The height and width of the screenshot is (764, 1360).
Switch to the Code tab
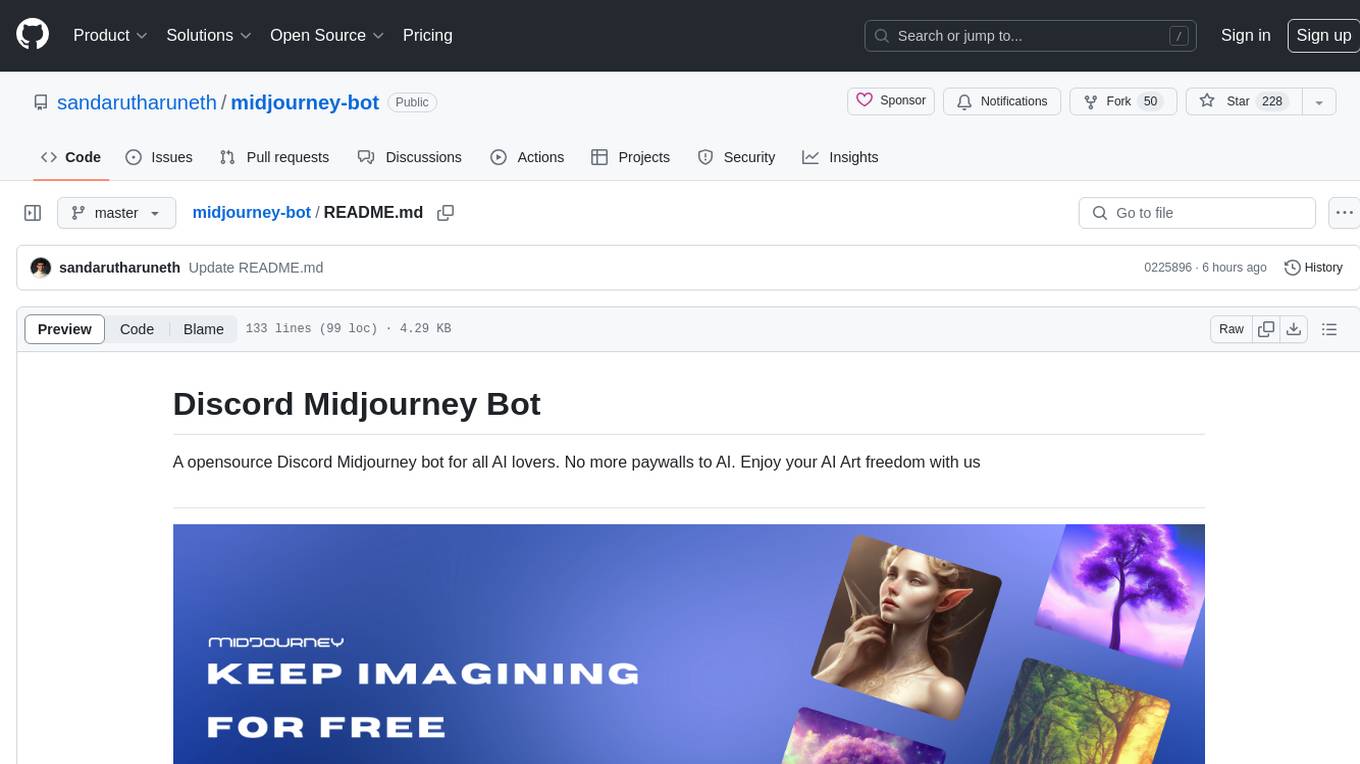coord(71,157)
